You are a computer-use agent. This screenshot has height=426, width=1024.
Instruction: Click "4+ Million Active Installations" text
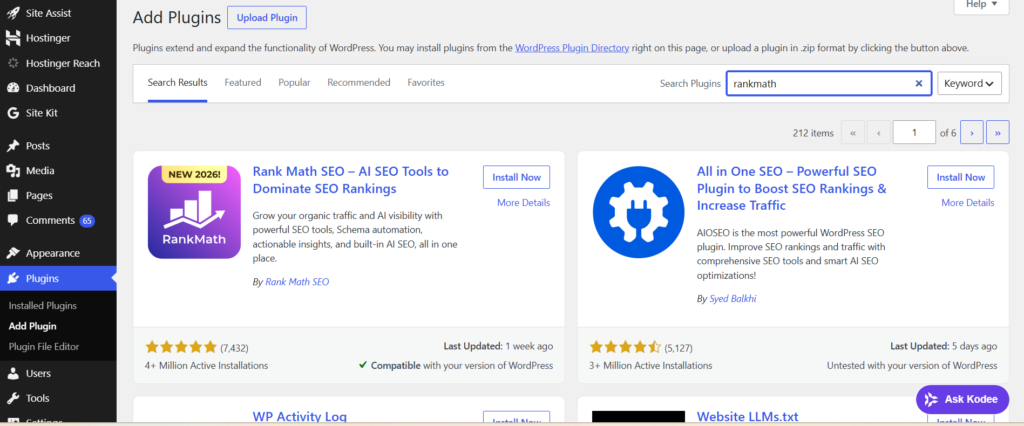pyautogui.click(x=206, y=365)
